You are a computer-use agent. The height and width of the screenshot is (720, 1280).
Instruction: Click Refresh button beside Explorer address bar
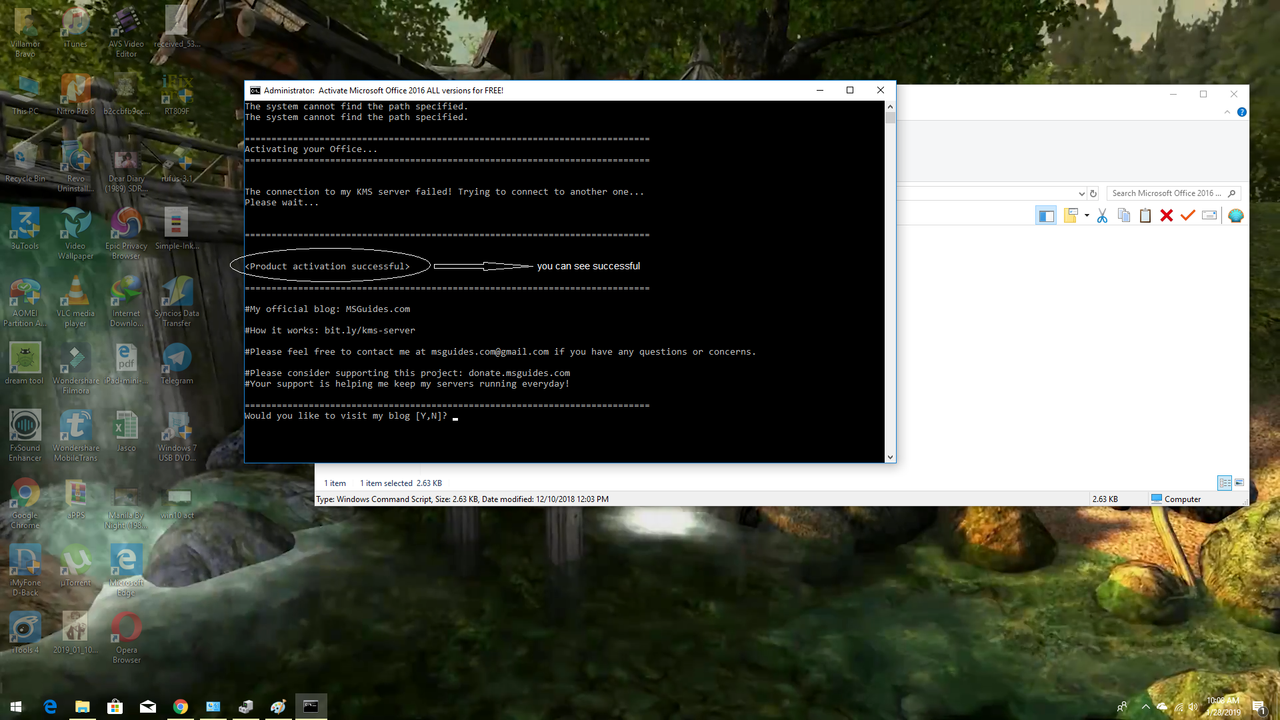tap(1094, 193)
